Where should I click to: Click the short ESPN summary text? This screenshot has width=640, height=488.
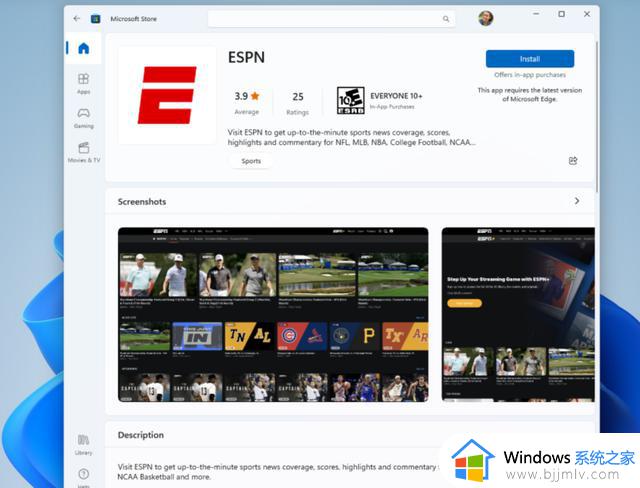coord(351,138)
